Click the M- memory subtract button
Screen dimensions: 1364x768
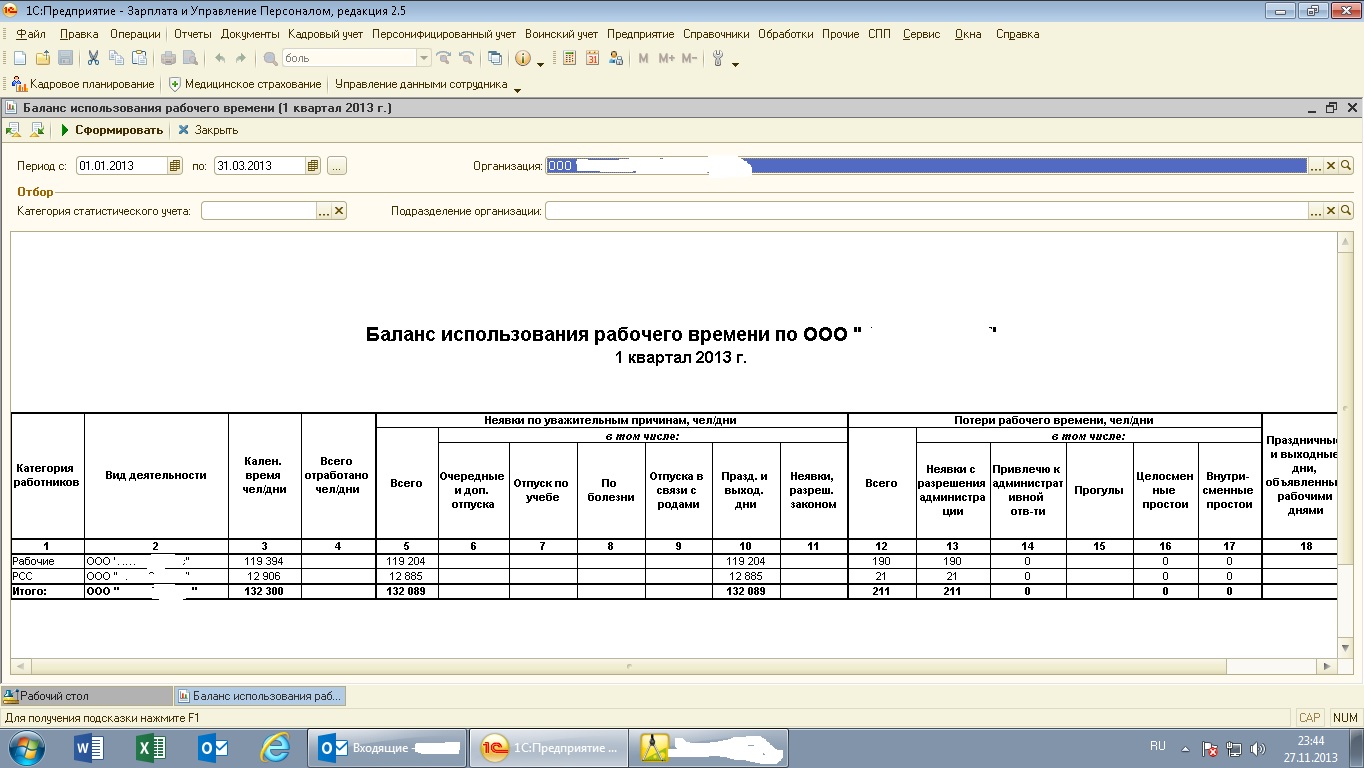pyautogui.click(x=689, y=58)
